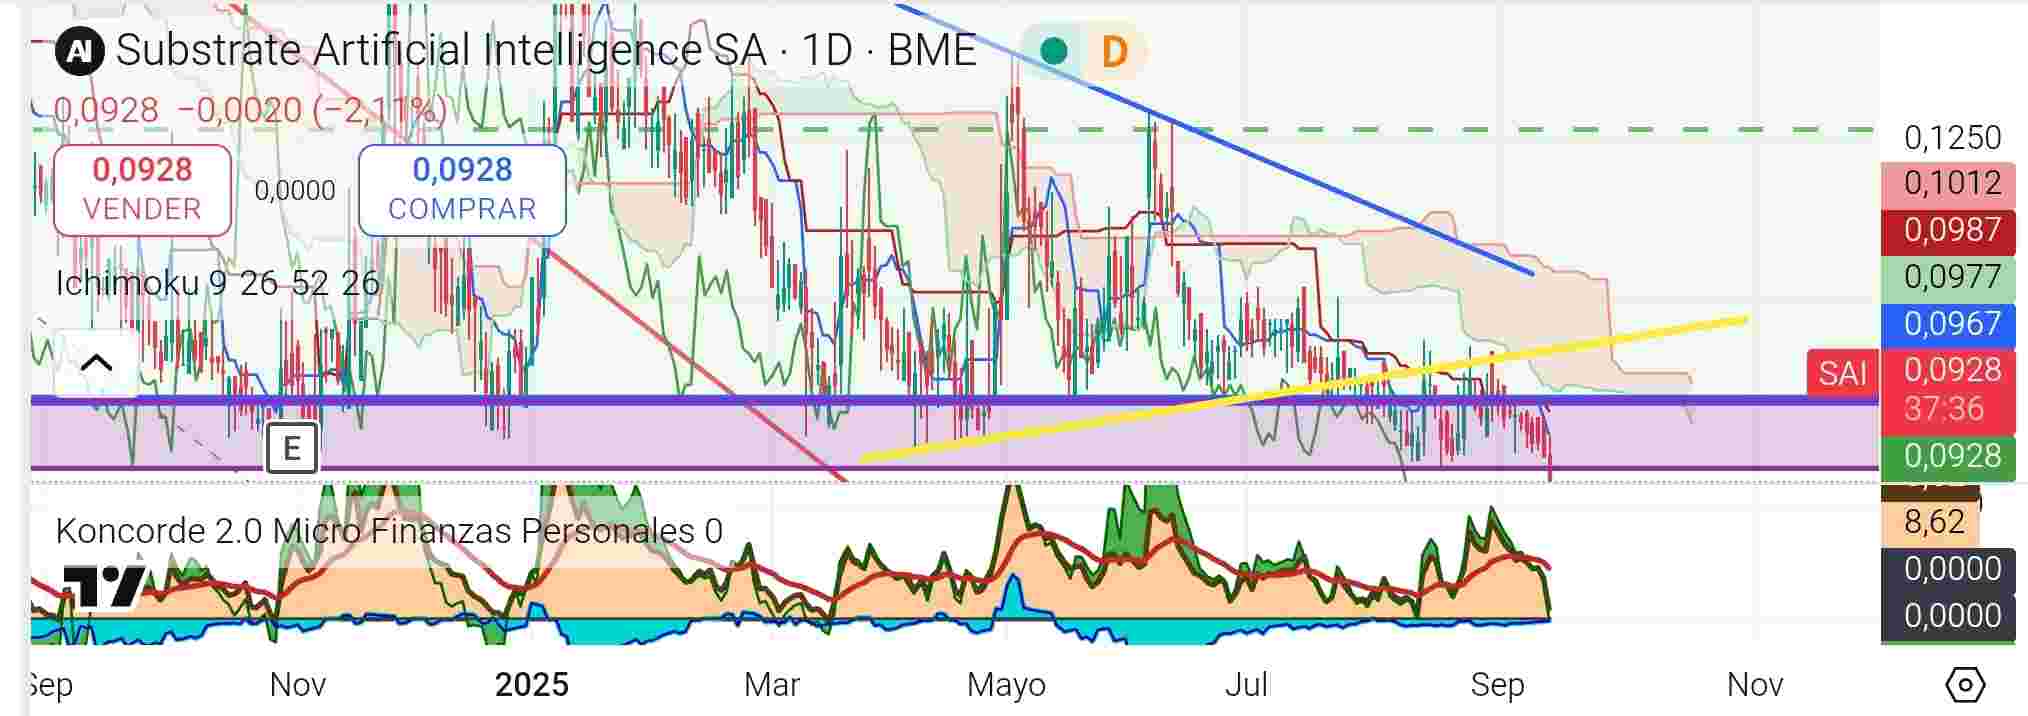Click the Substrate AI symbol logo
Image resolution: width=2028 pixels, height=716 pixels.
pos(80,50)
